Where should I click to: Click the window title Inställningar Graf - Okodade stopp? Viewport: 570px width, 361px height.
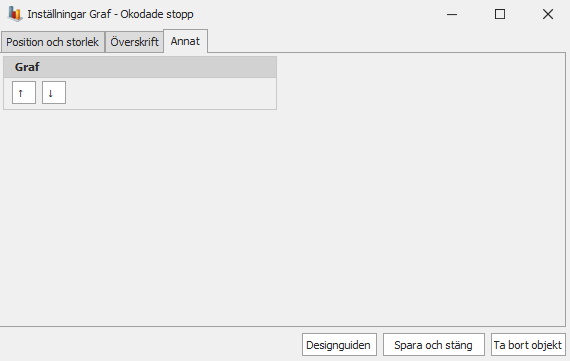click(x=111, y=14)
